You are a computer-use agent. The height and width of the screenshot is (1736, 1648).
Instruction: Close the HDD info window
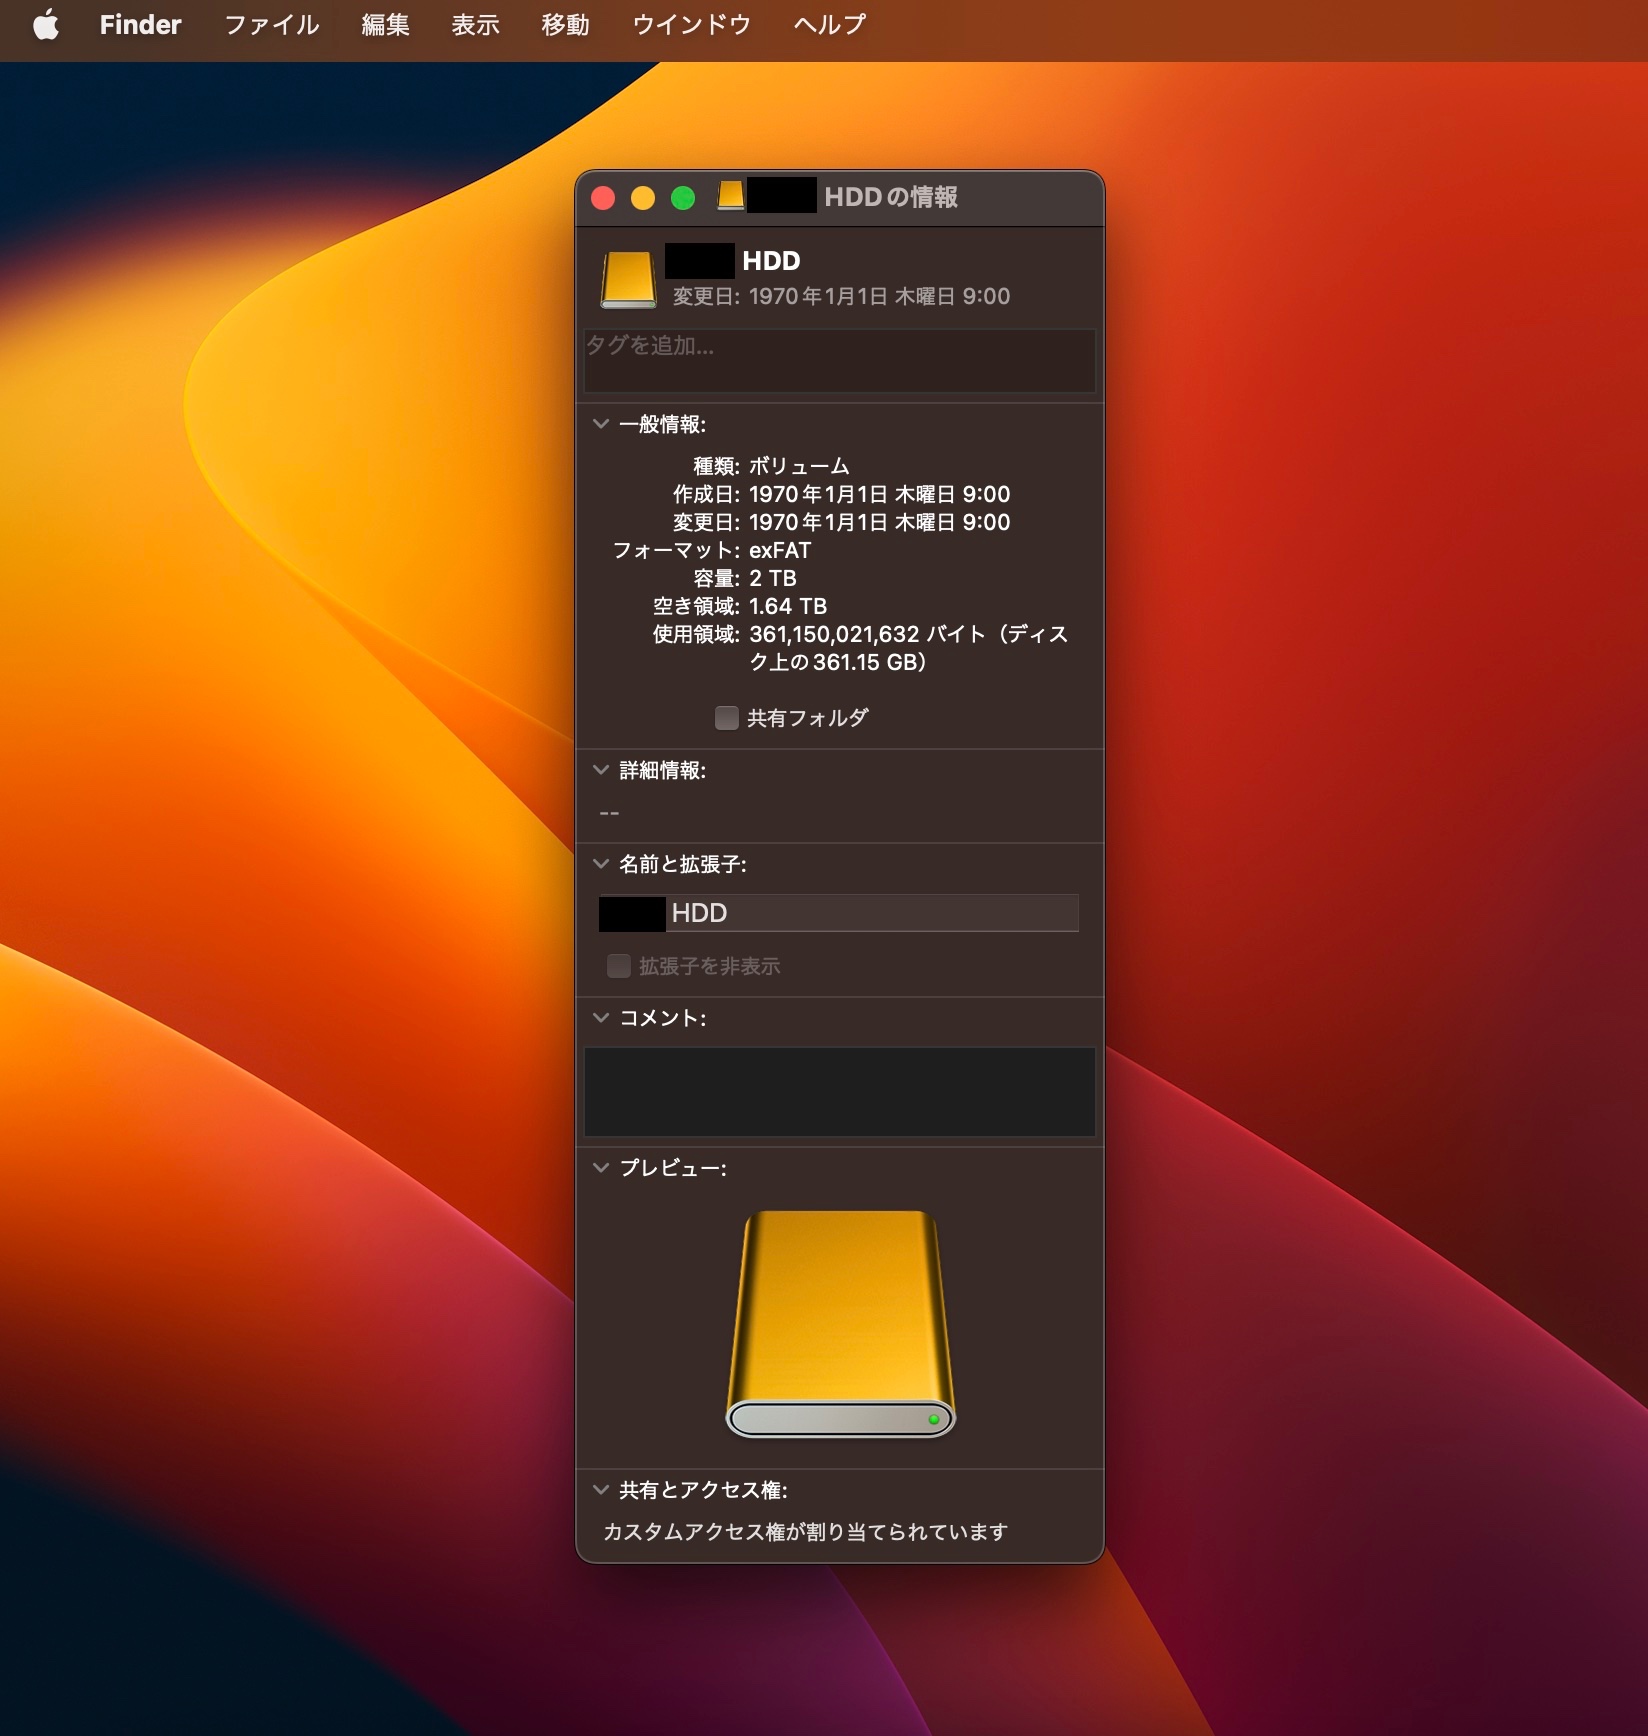coord(603,198)
